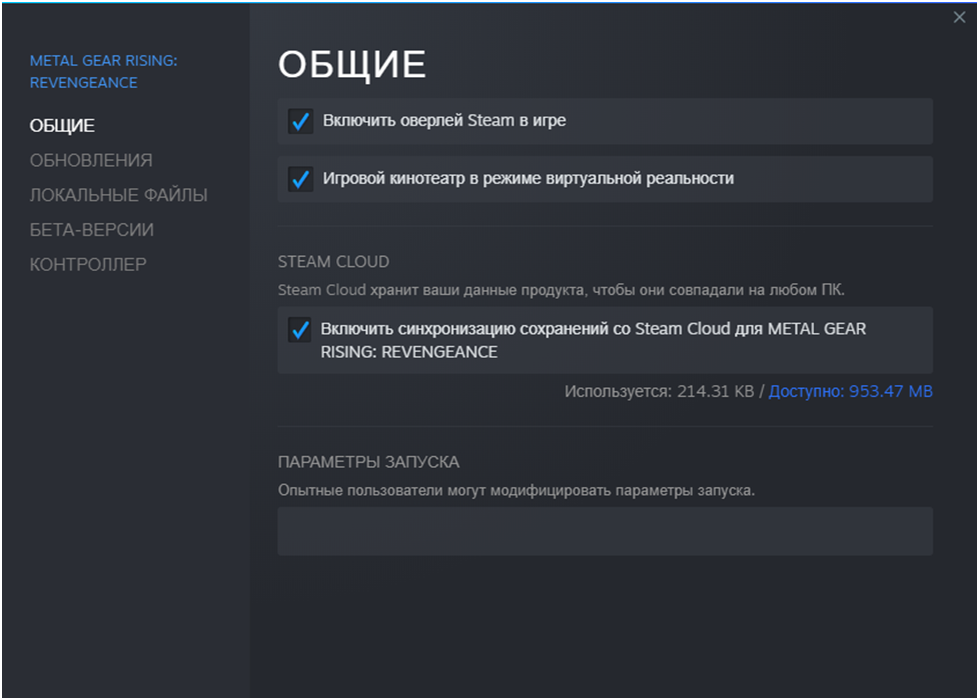
Task: Click the Доступно: 953.47 MB link
Action: (x=850, y=392)
